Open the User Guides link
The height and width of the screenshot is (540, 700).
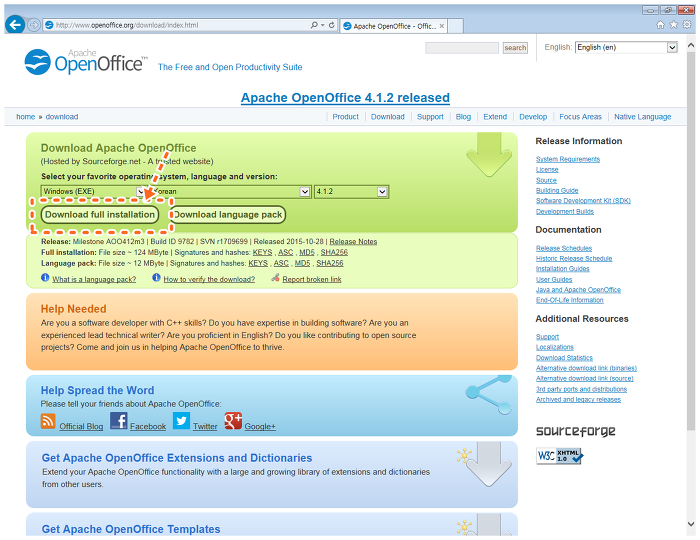554,279
